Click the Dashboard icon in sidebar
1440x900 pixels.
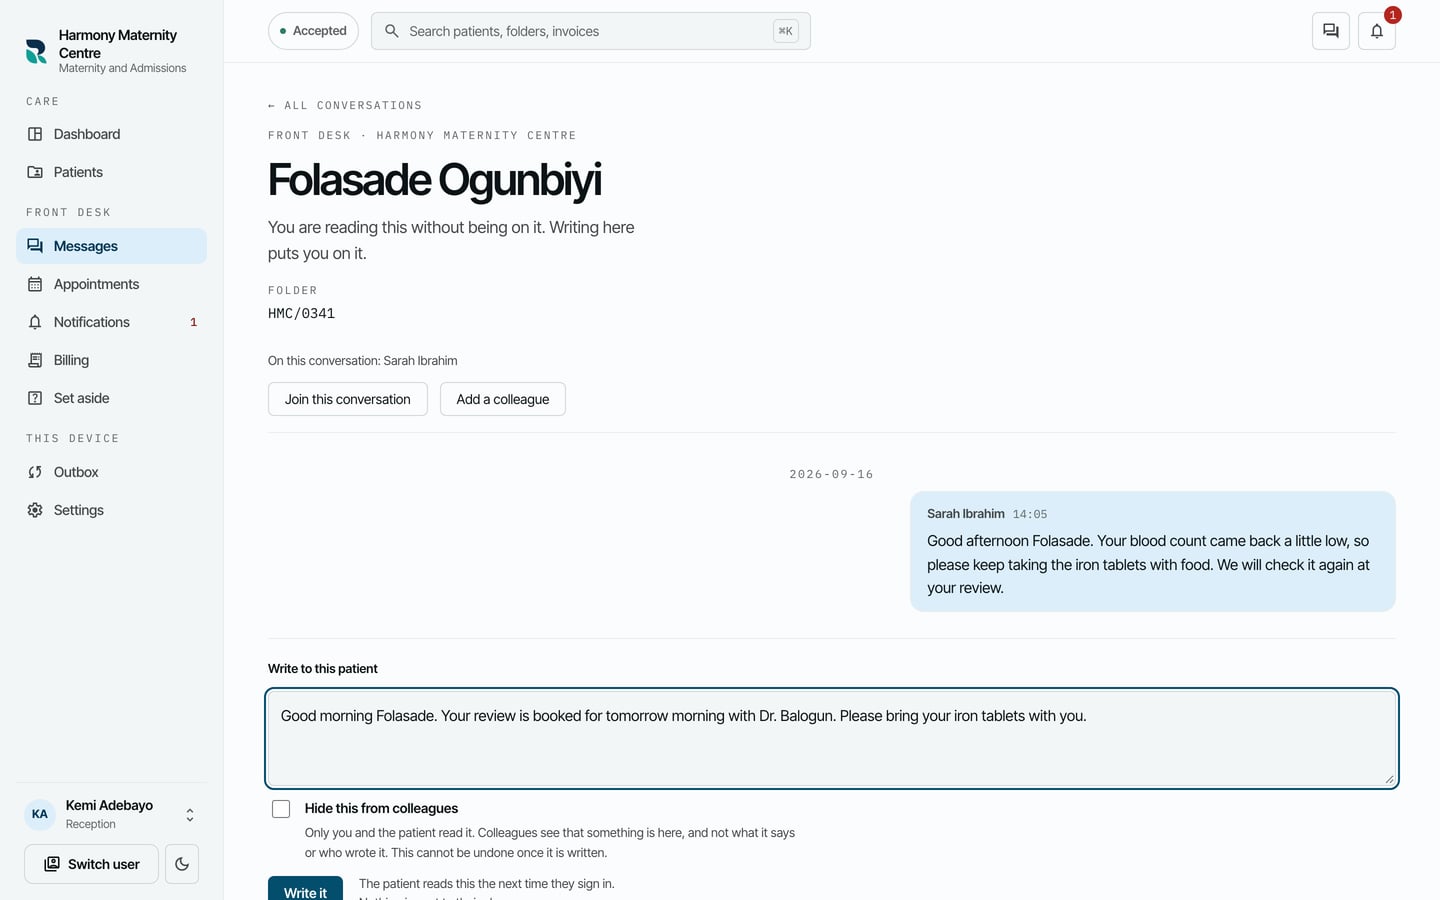coord(35,134)
